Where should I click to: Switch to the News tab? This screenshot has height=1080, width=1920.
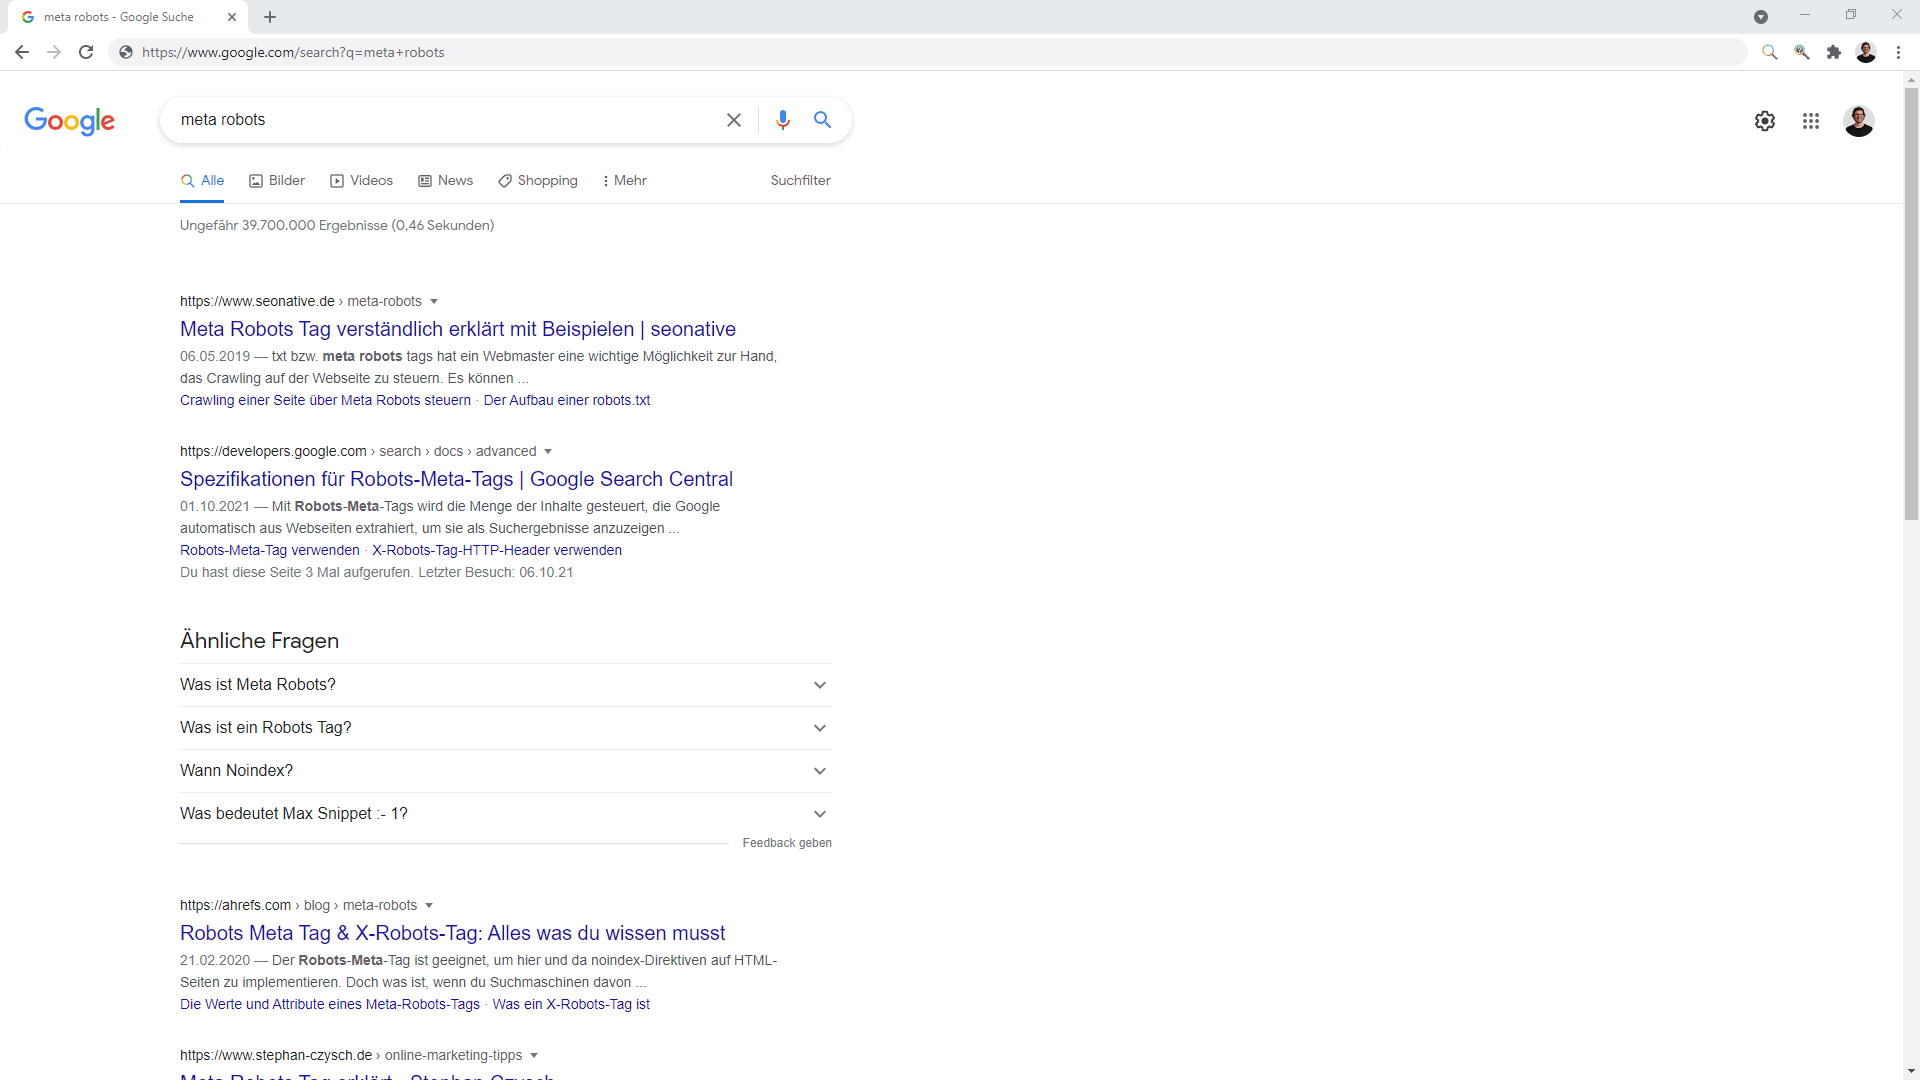(445, 180)
